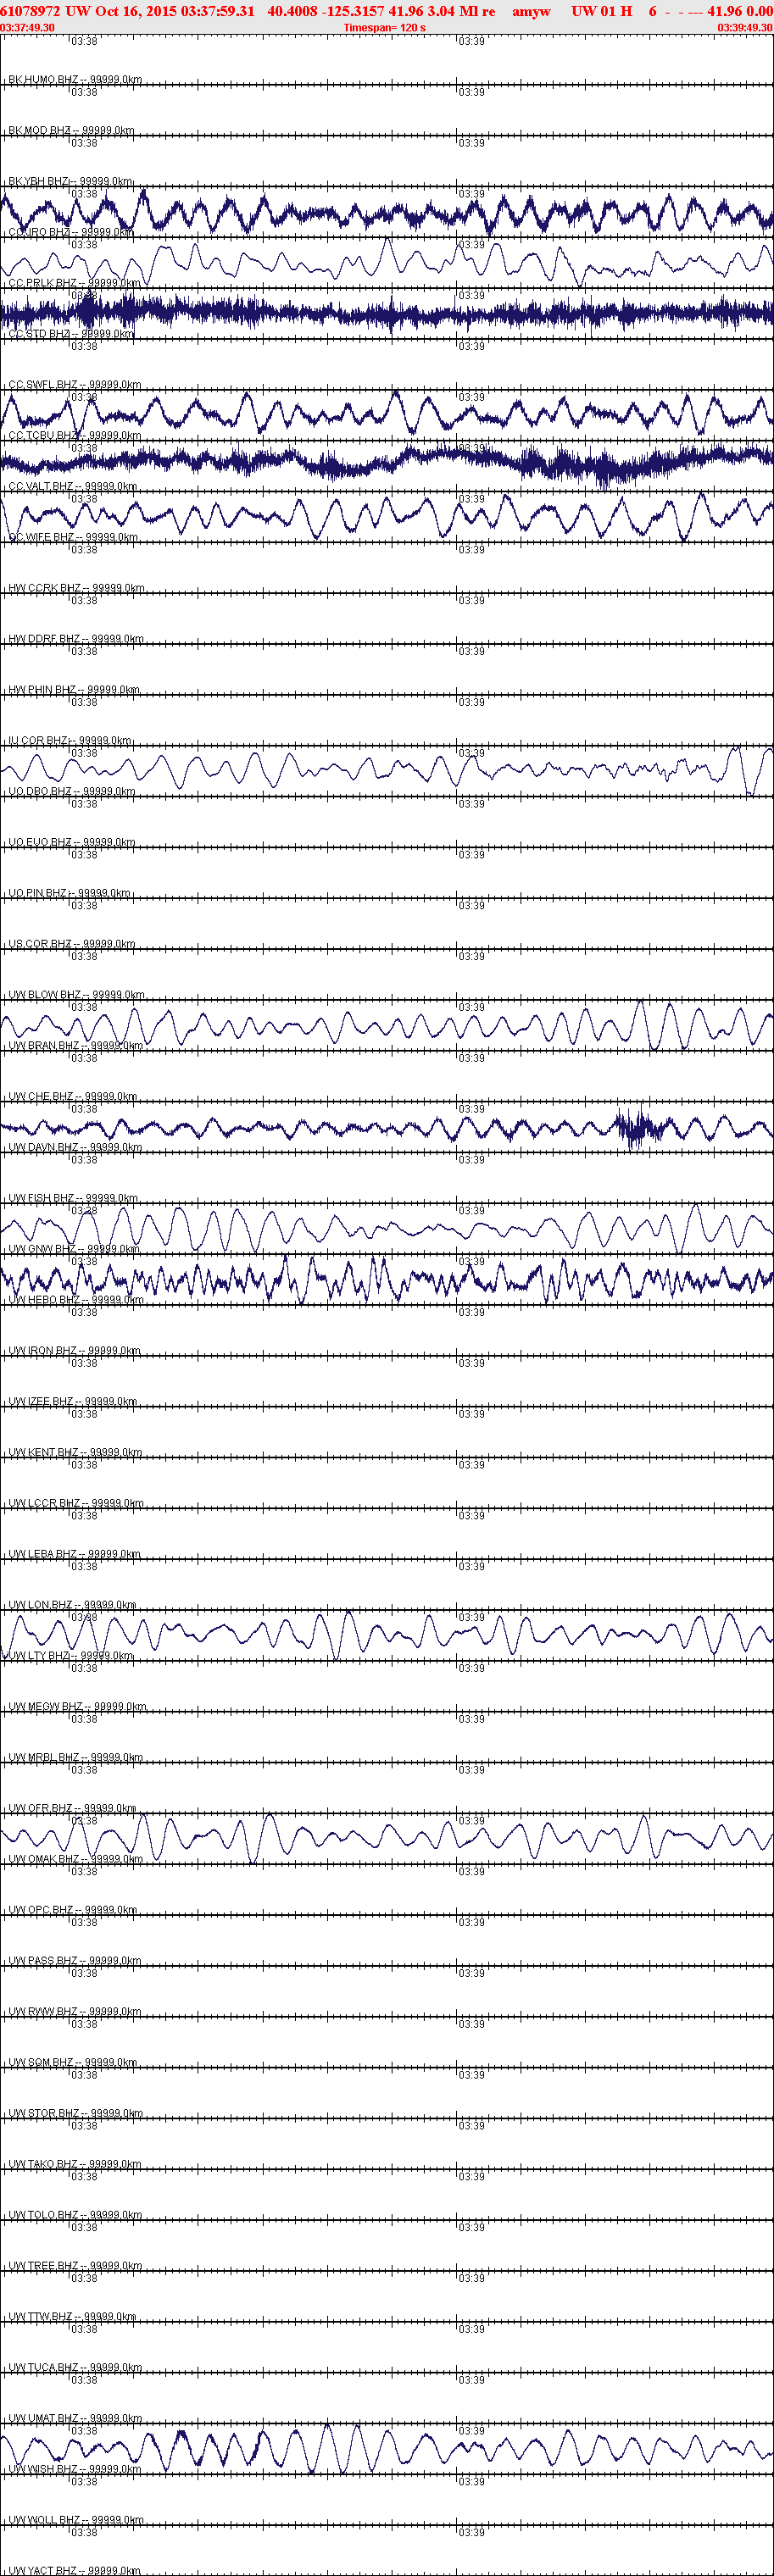This screenshot has width=774, height=2576.
Task: Select the UW.BLOW.BHZ station label
Action: pos(76,995)
